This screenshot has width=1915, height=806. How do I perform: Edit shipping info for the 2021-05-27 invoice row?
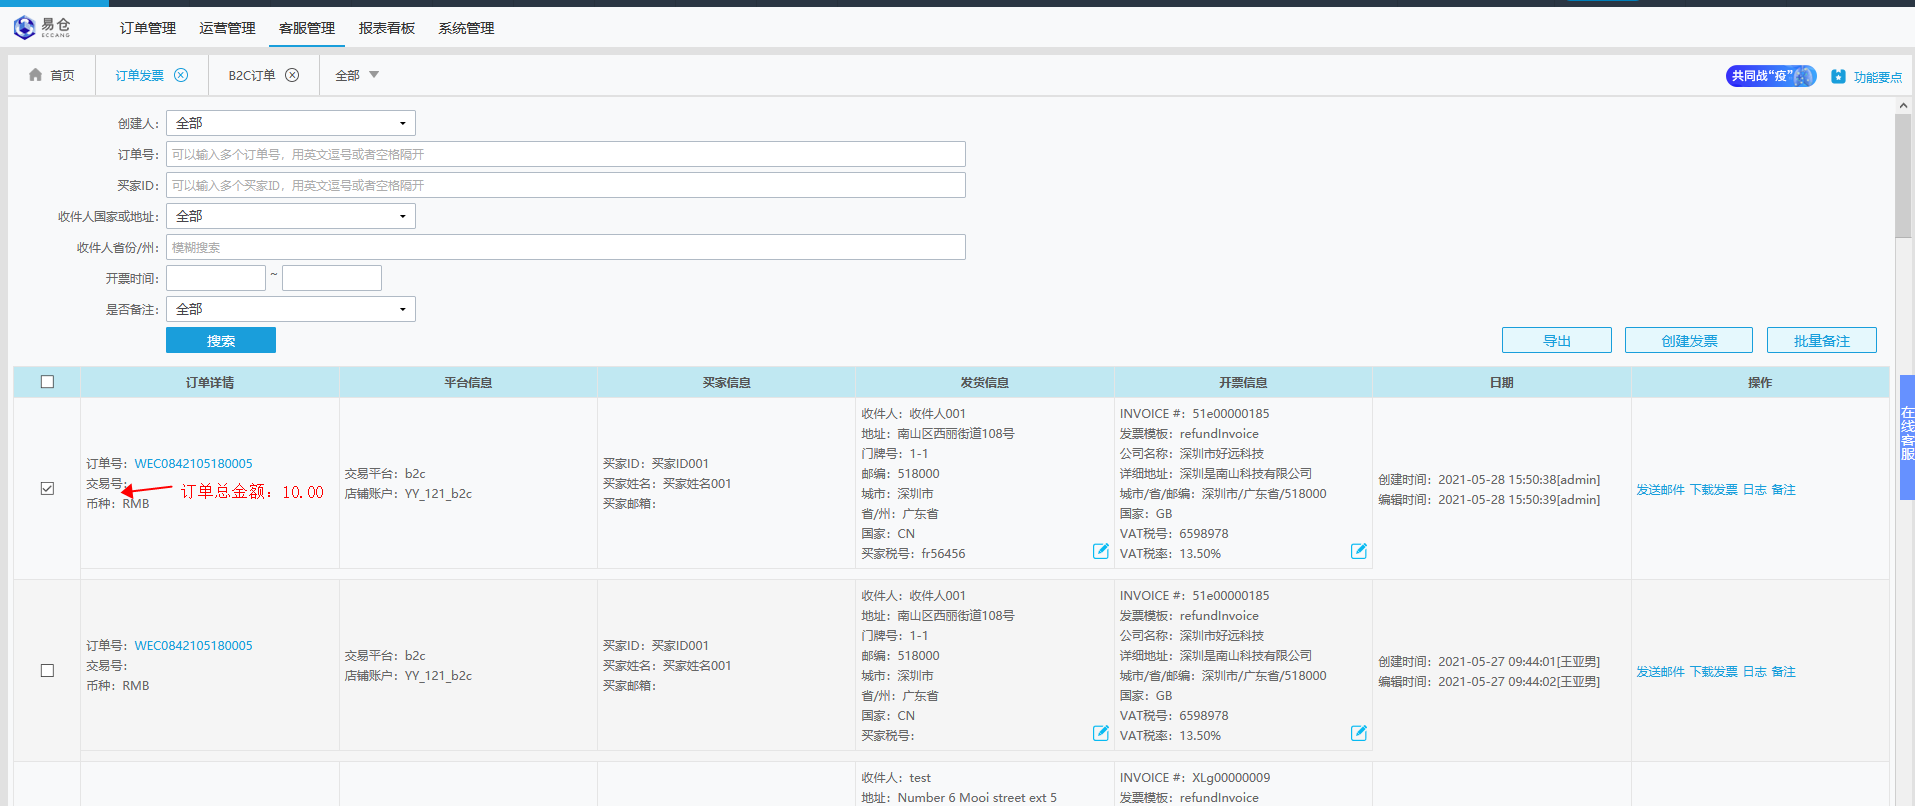click(1101, 733)
